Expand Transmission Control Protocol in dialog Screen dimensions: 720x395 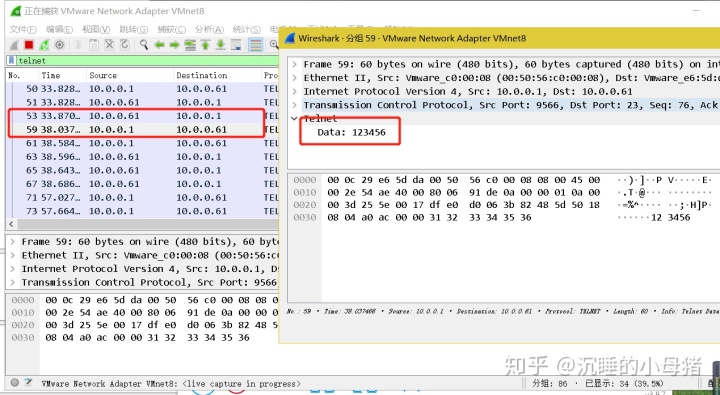[295, 105]
